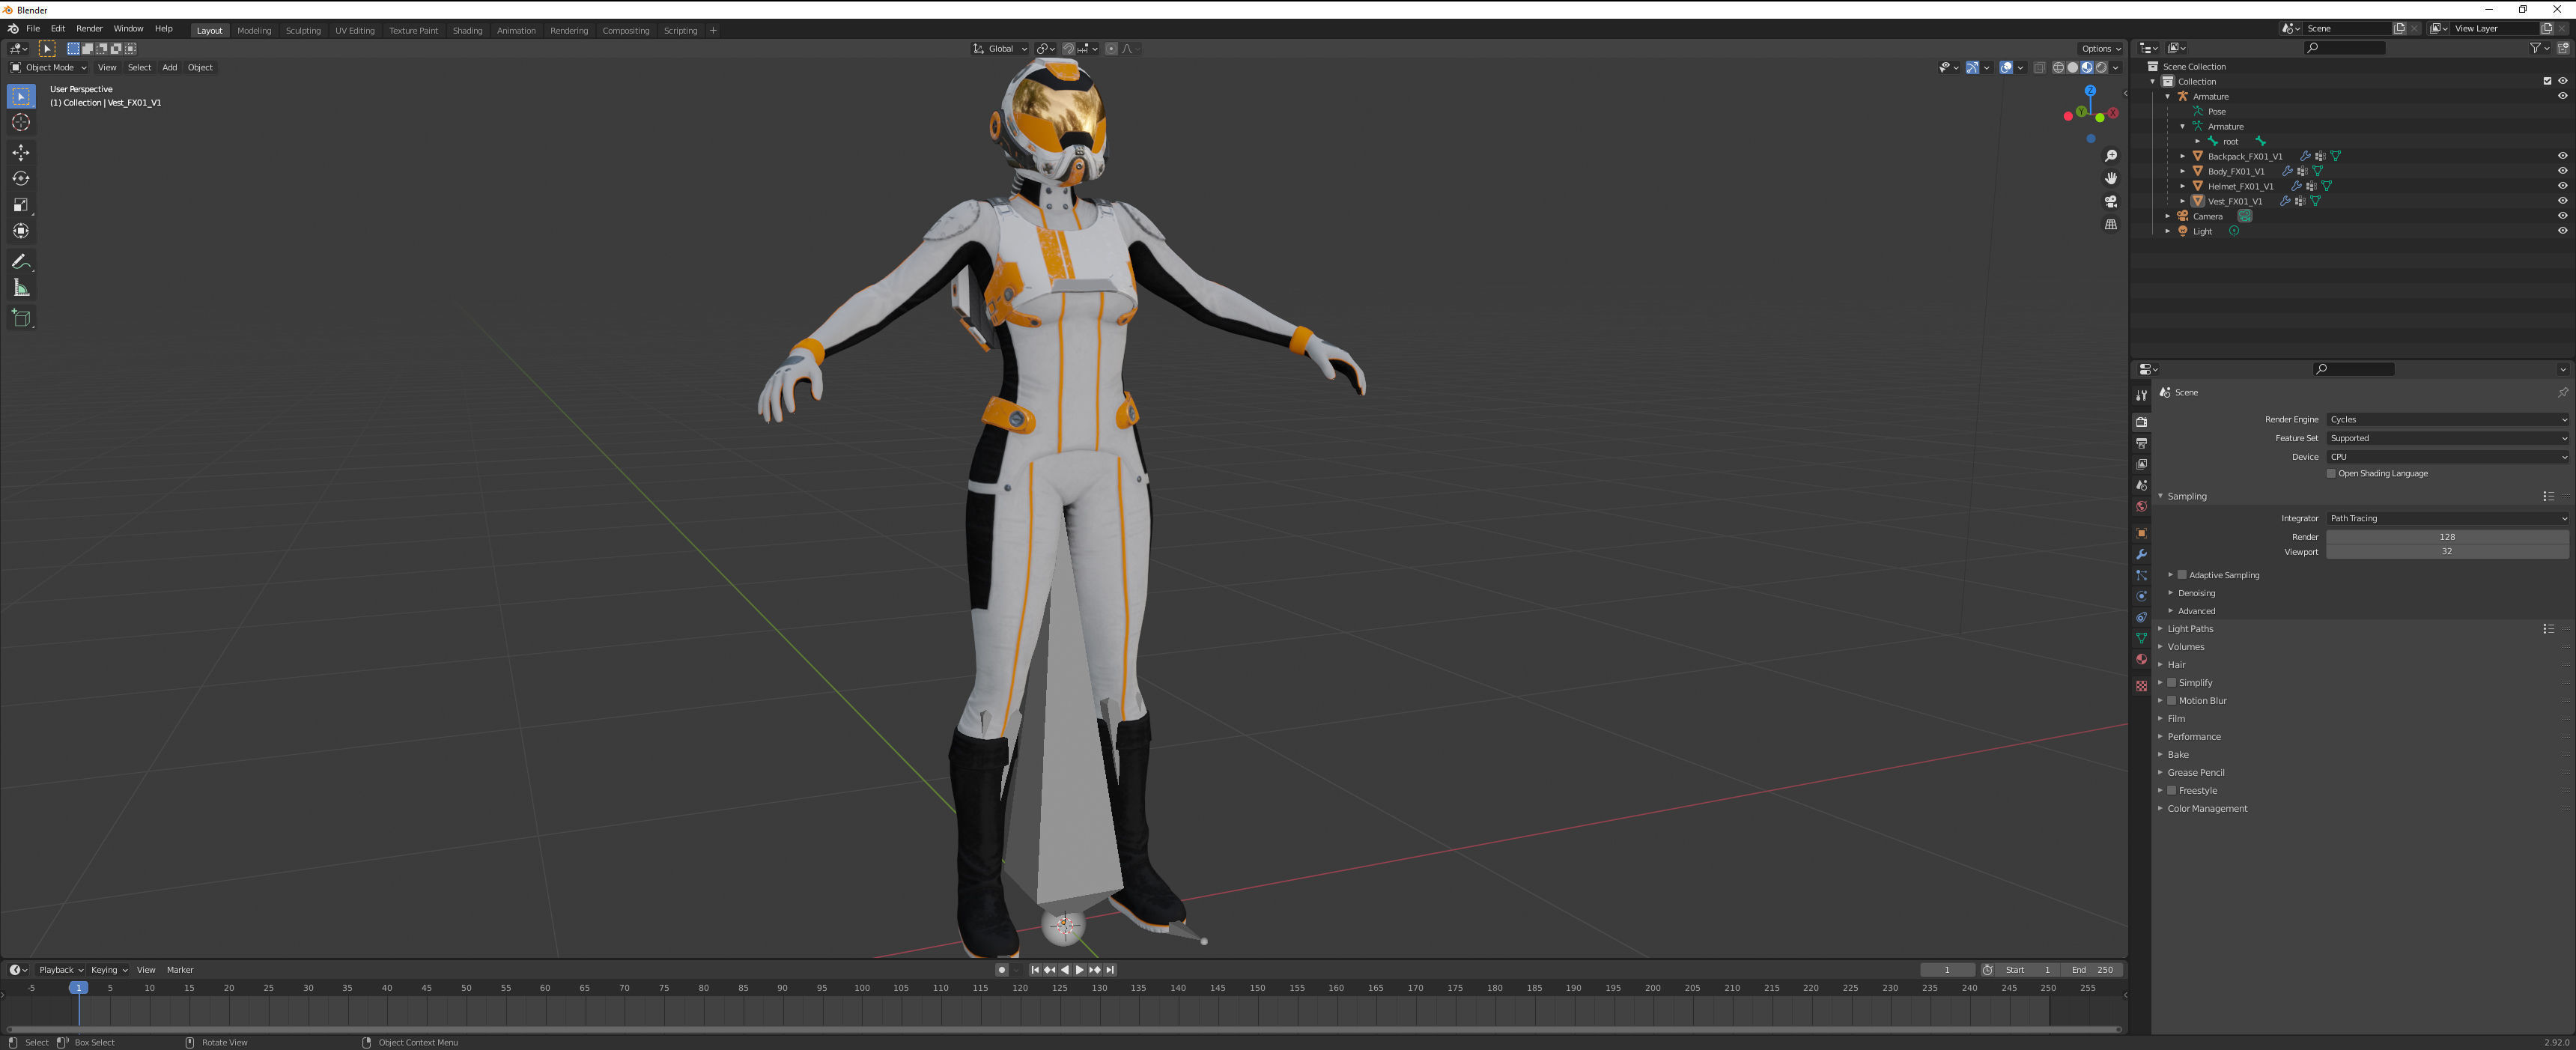The height and width of the screenshot is (1050, 2576).
Task: Open the Render Engine dropdown
Action: (2446, 420)
